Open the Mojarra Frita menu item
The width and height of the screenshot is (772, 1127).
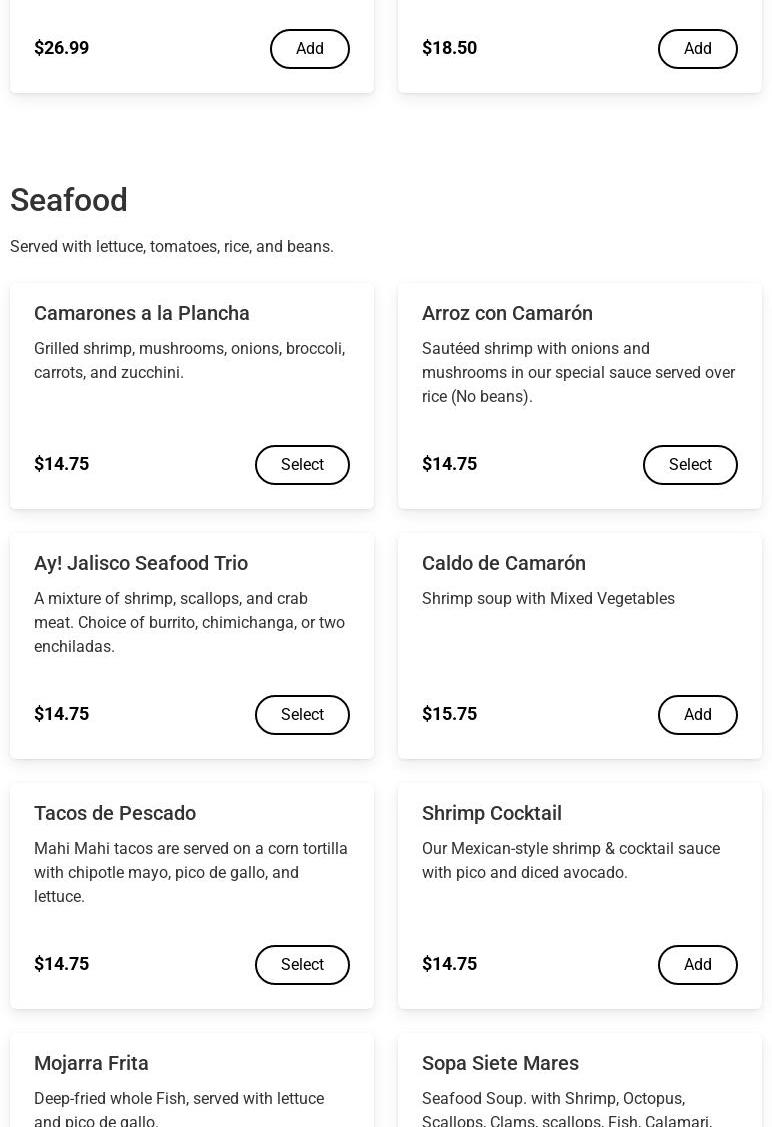point(91,1063)
